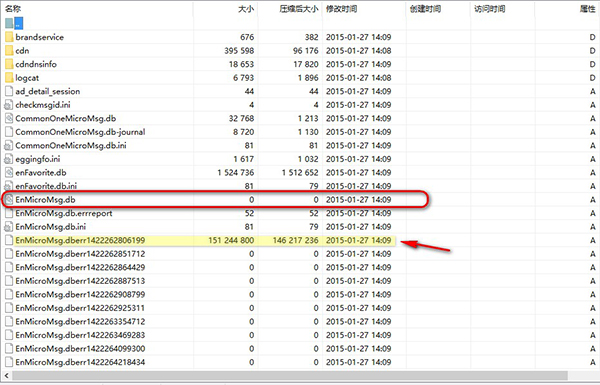600x385 pixels.
Task: Click the checkmsgid.ini file icon
Action: click(8, 105)
